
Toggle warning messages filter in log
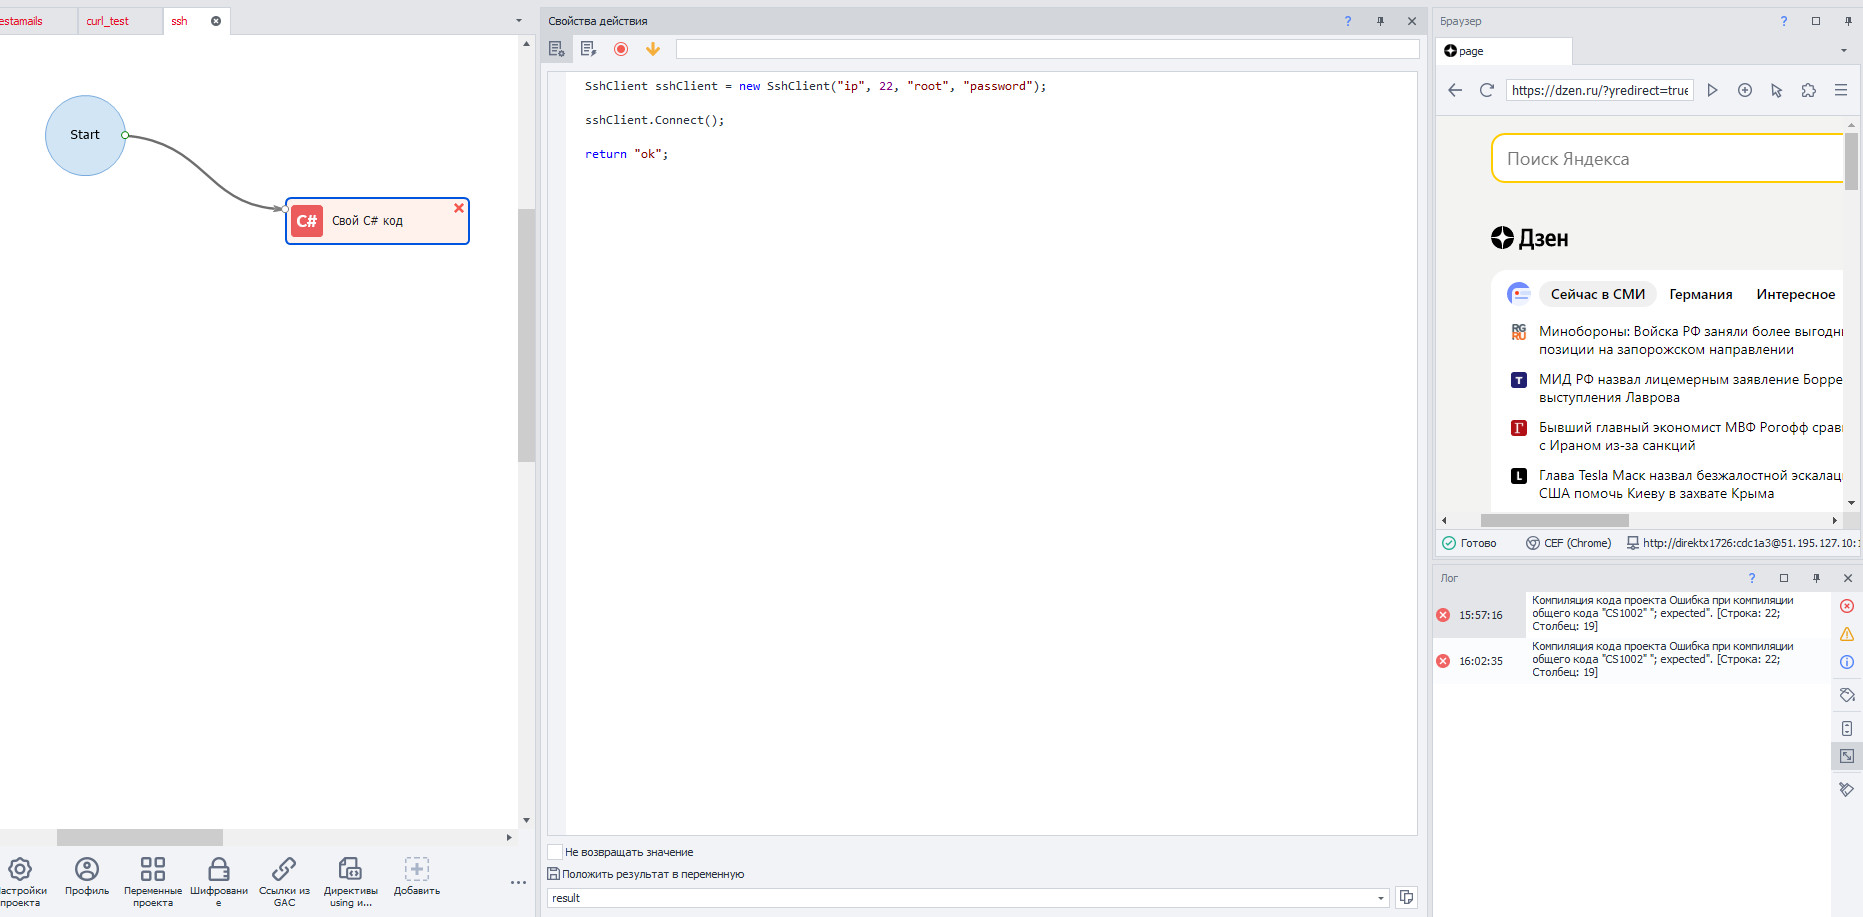1847,634
